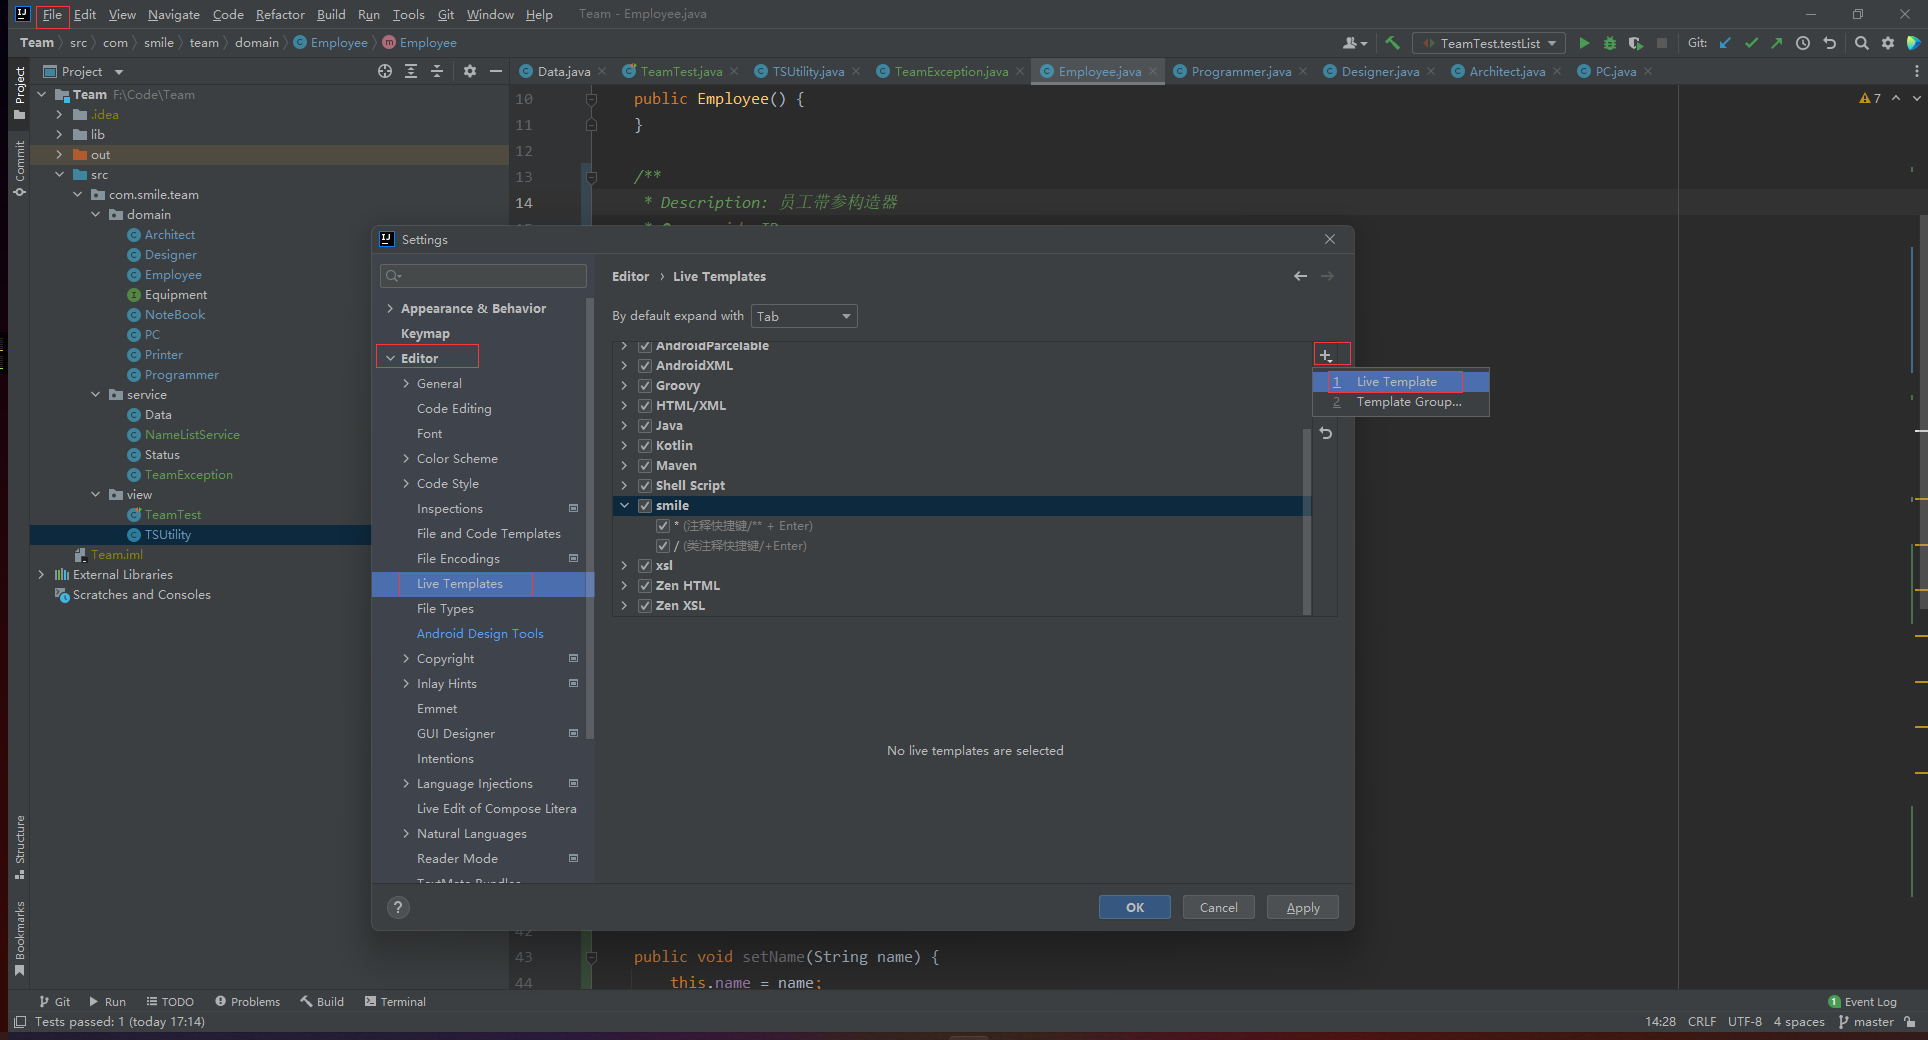Toggle the Groovy templates checkbox
Viewport: 1928px width, 1040px height.
(645, 385)
